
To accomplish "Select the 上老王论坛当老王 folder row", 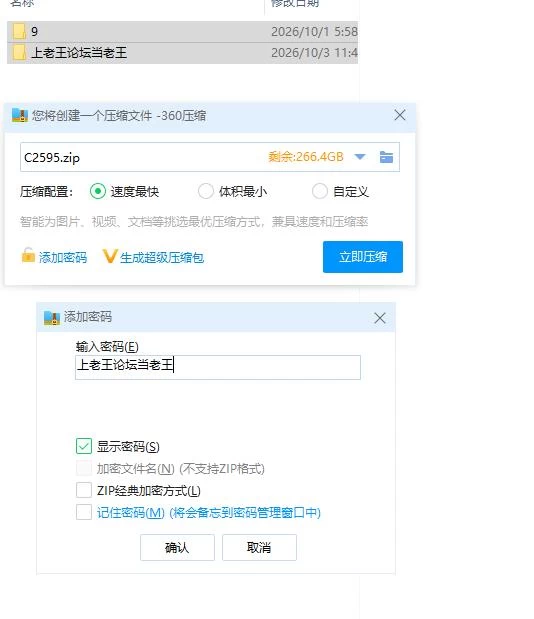I will [182, 53].
